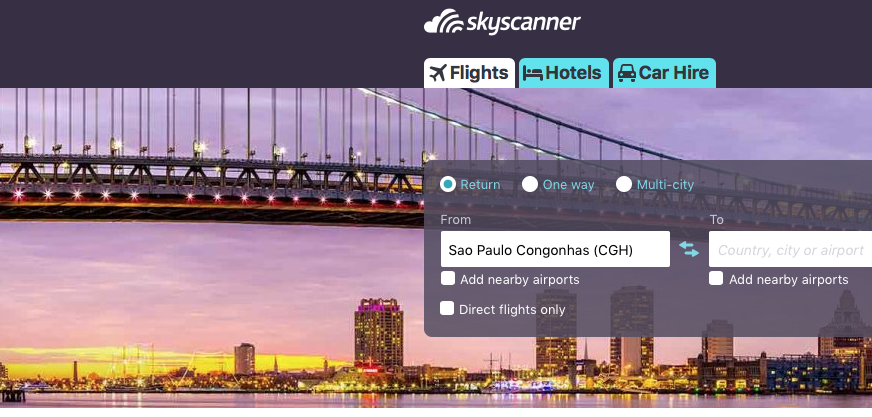
Task: Swap origin and destination with arrows icon
Action: click(689, 249)
